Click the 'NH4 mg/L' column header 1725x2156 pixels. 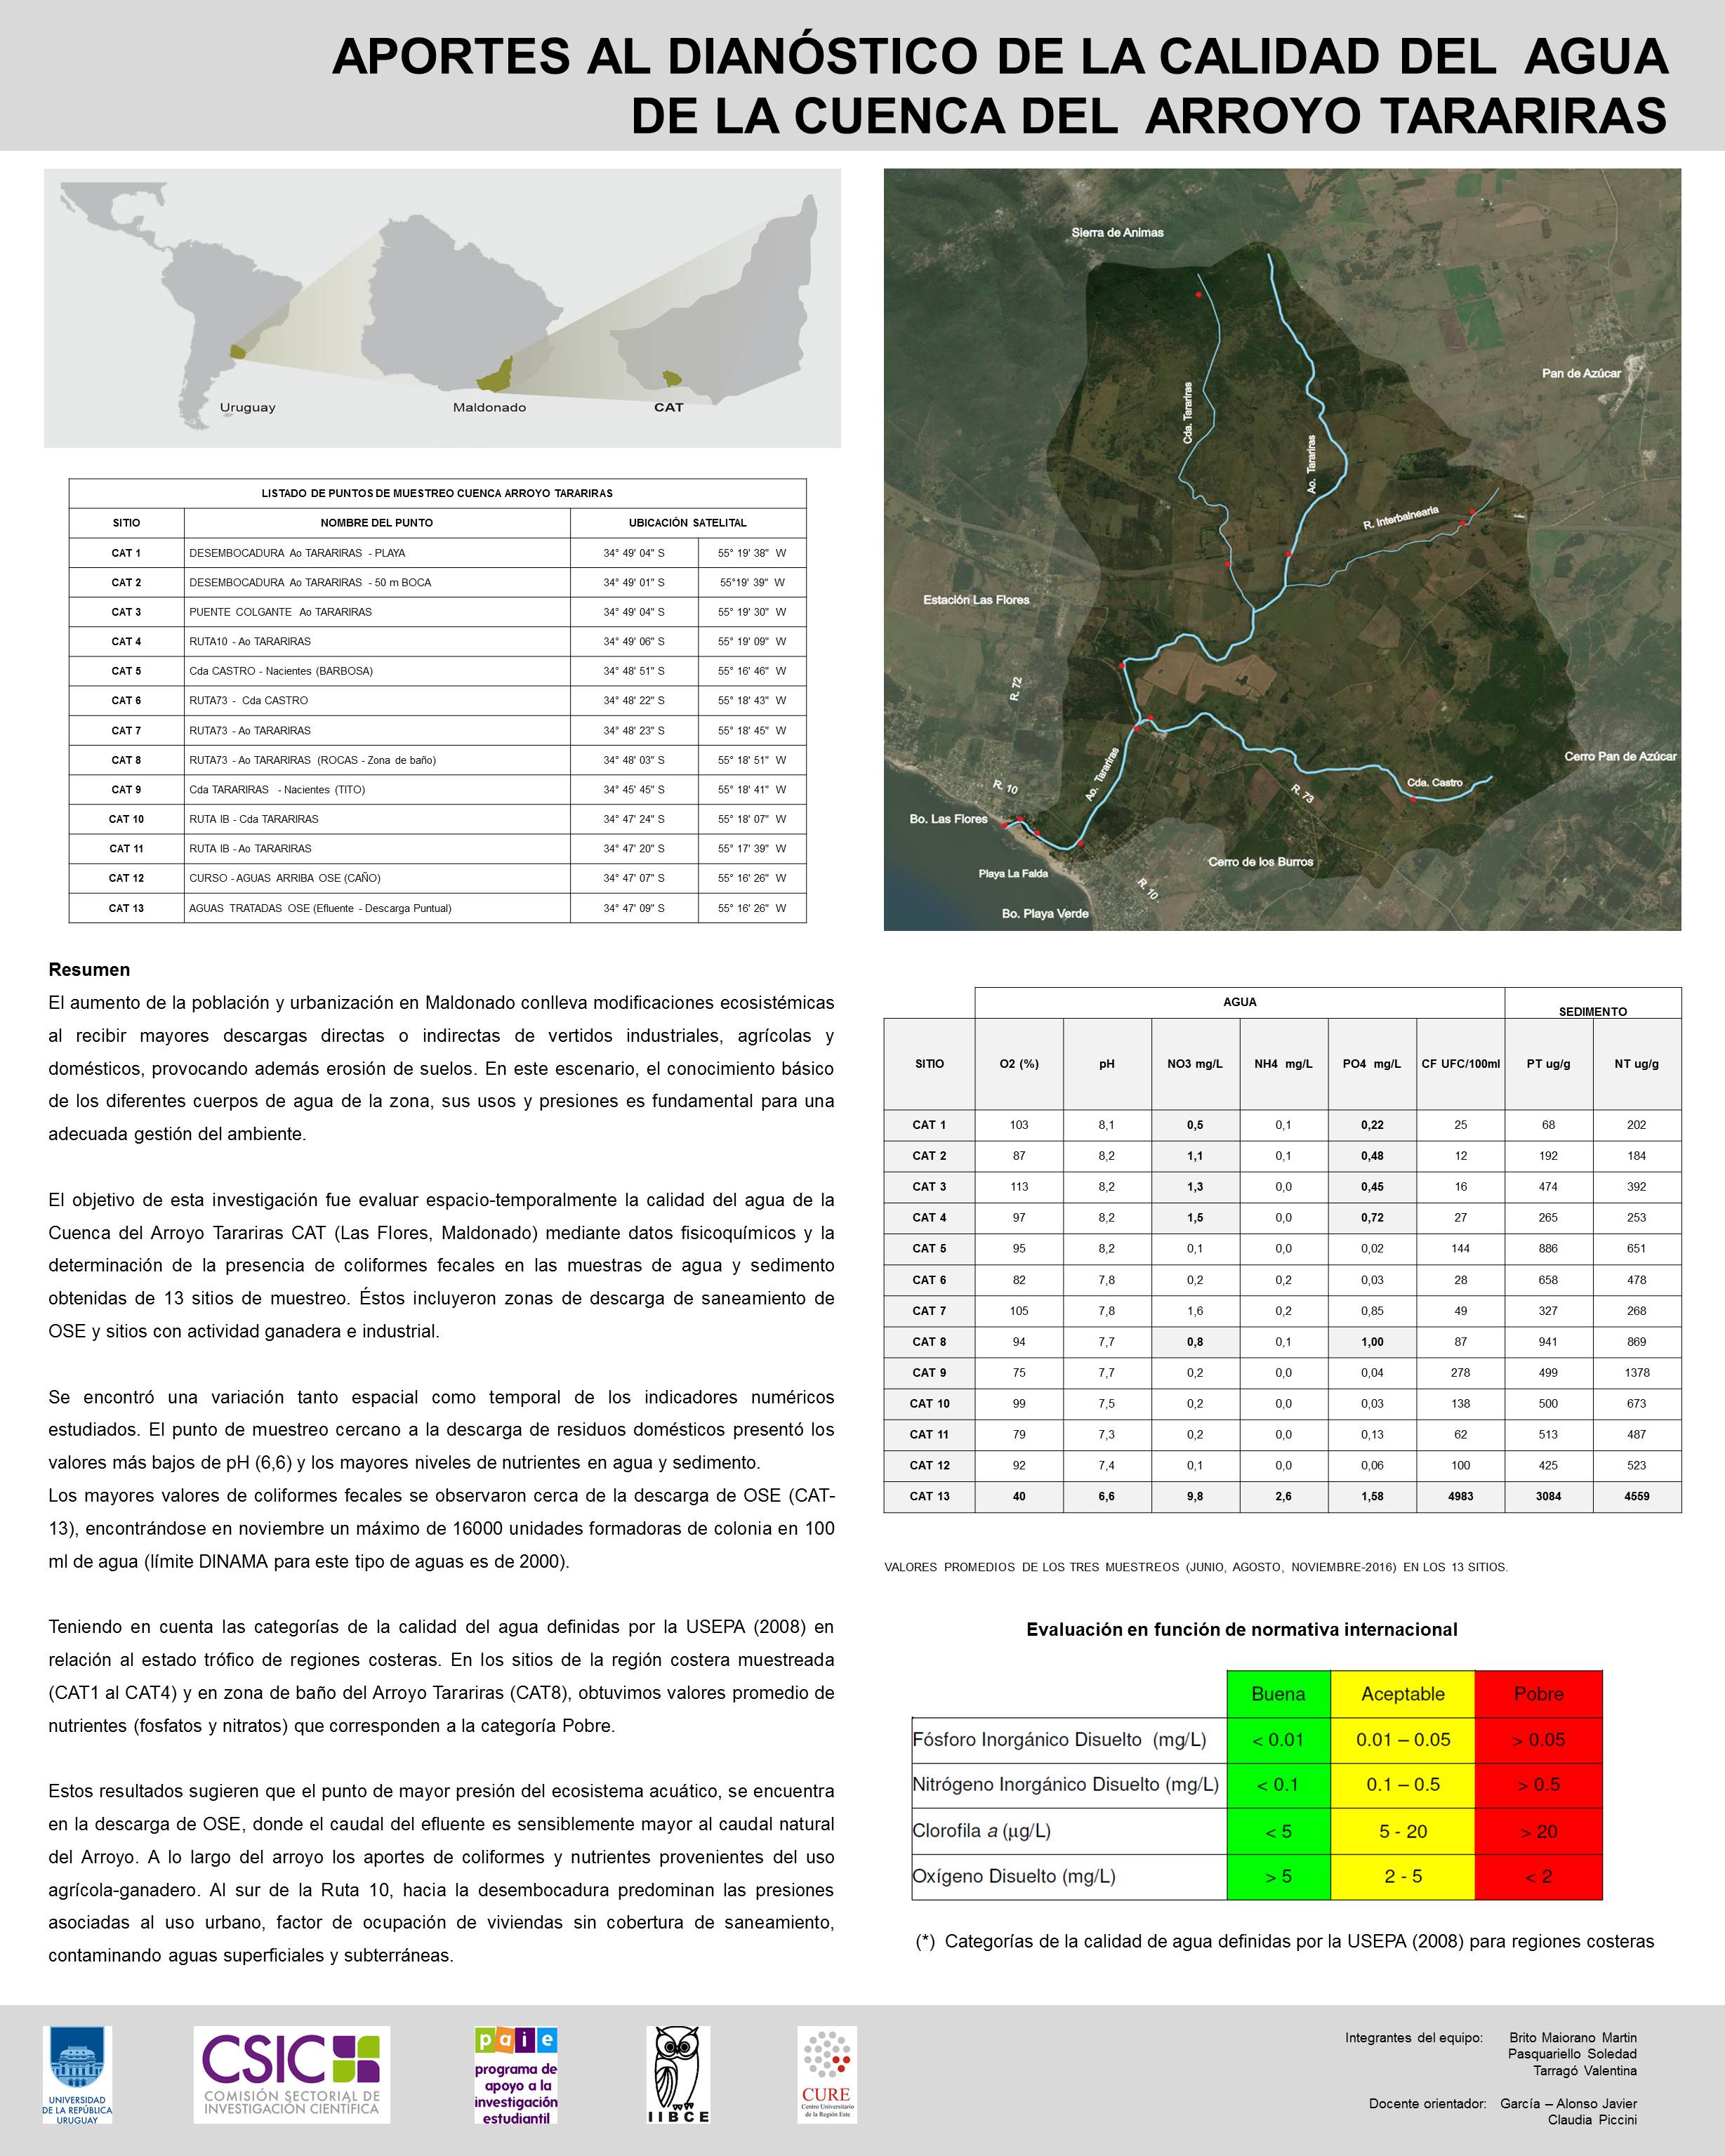pos(1283,1064)
